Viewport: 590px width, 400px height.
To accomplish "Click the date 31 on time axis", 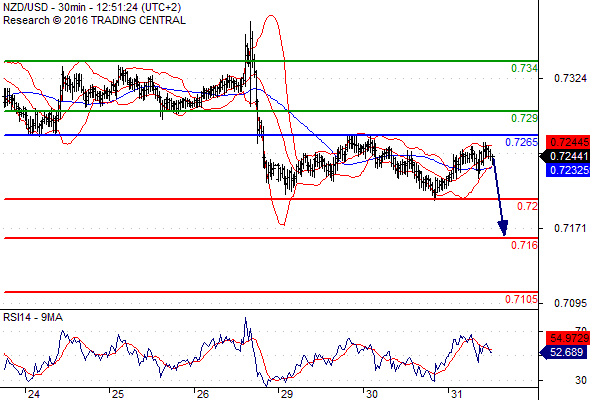I will [456, 394].
